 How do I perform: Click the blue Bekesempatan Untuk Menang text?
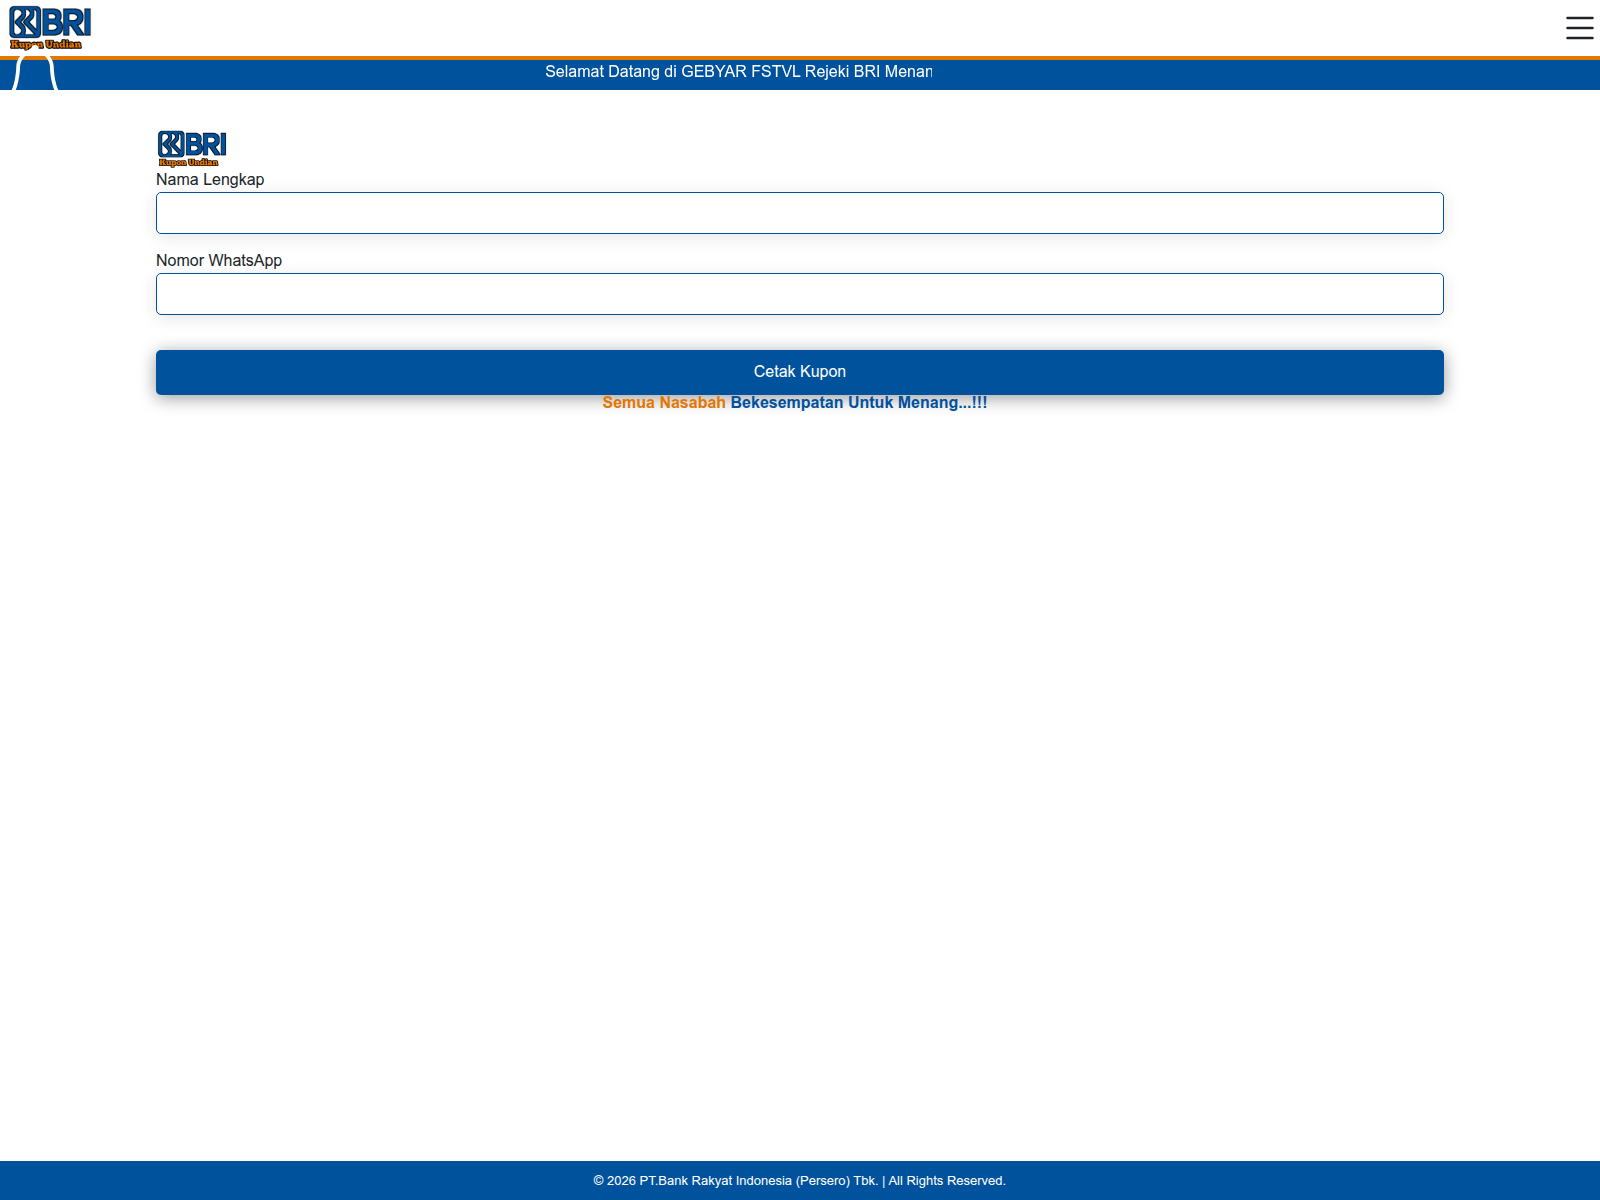coord(858,403)
